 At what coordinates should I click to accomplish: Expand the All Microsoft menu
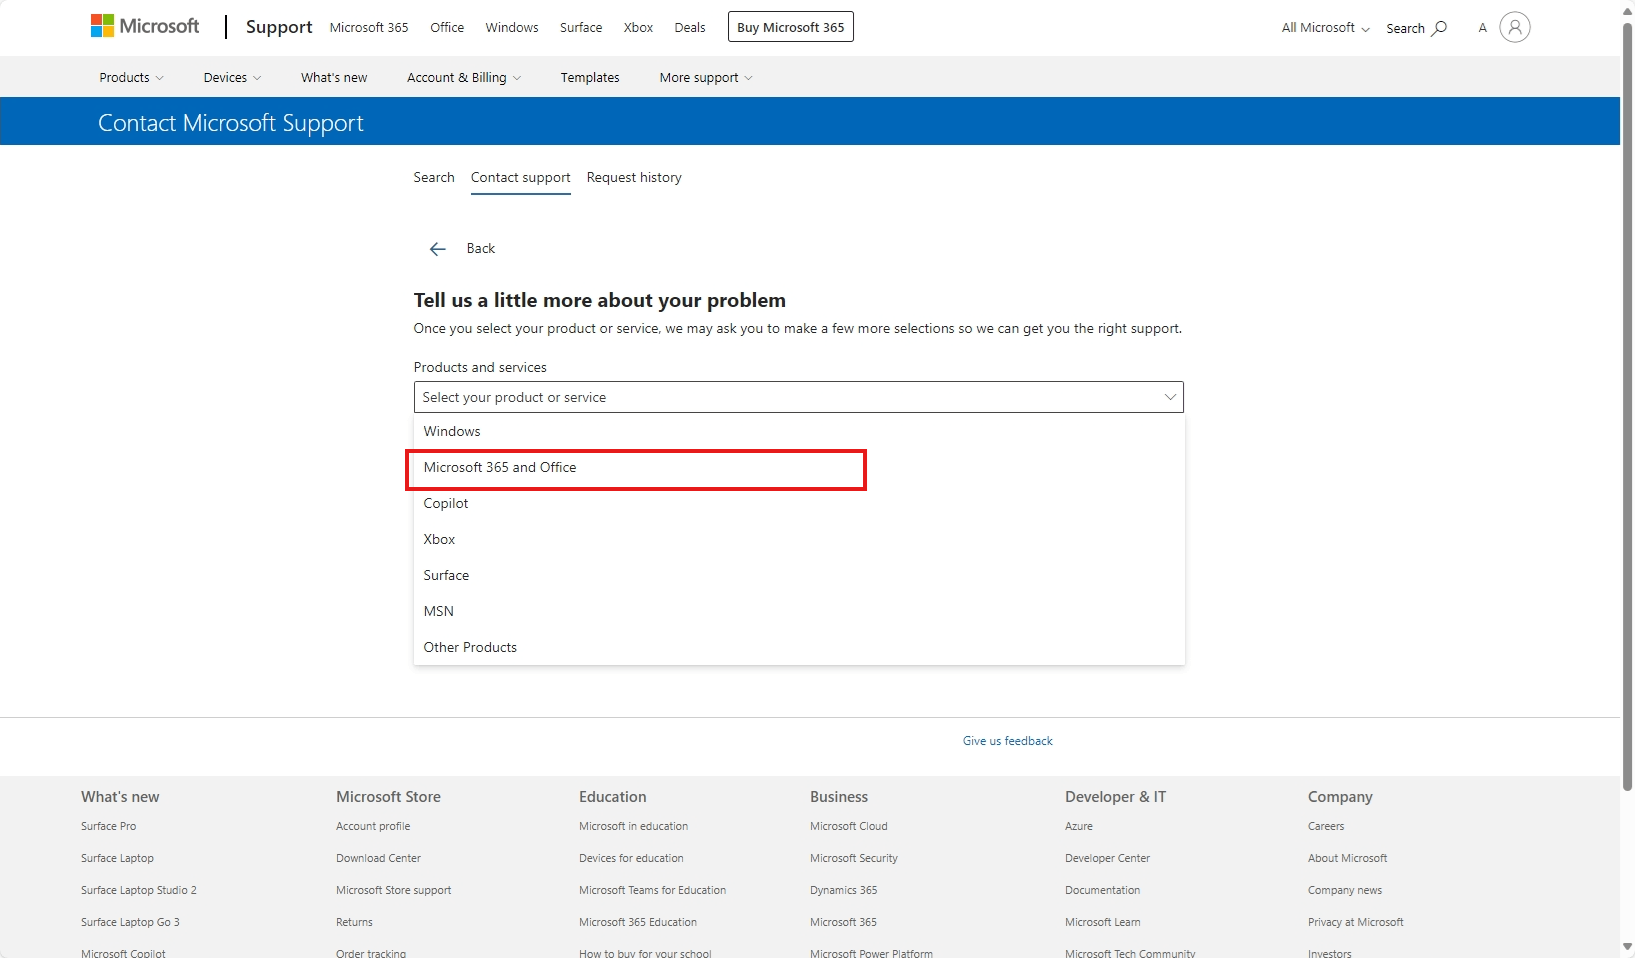click(1325, 28)
